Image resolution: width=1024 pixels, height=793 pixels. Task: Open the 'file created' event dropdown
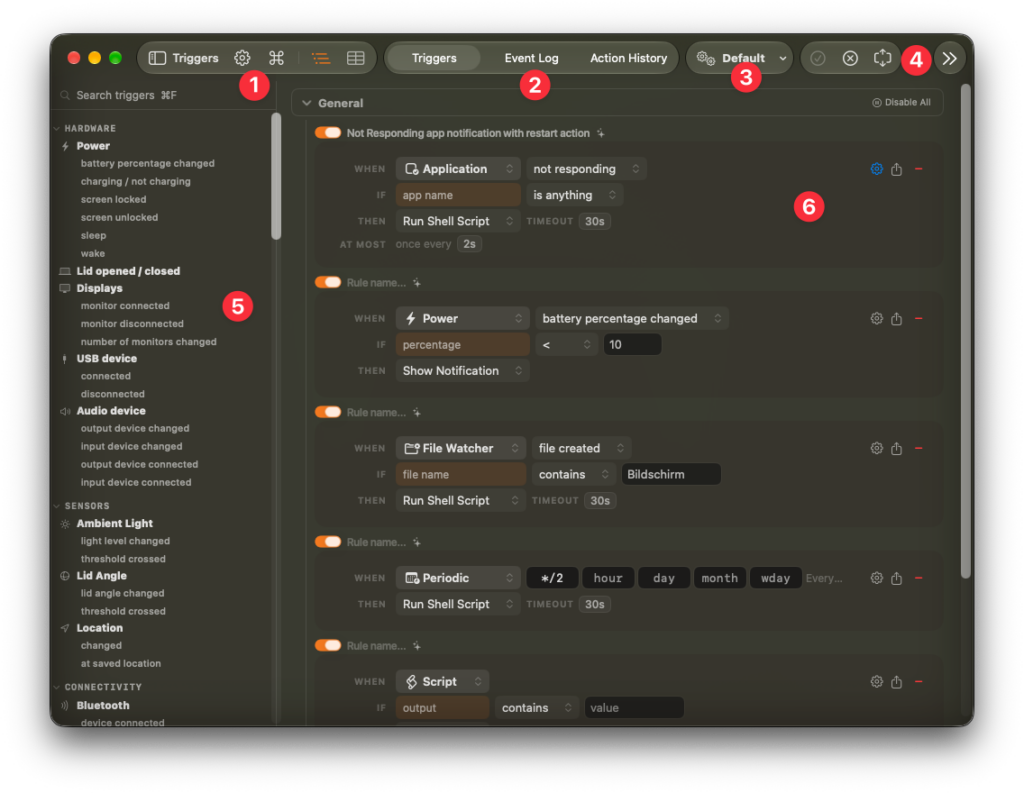(x=581, y=449)
